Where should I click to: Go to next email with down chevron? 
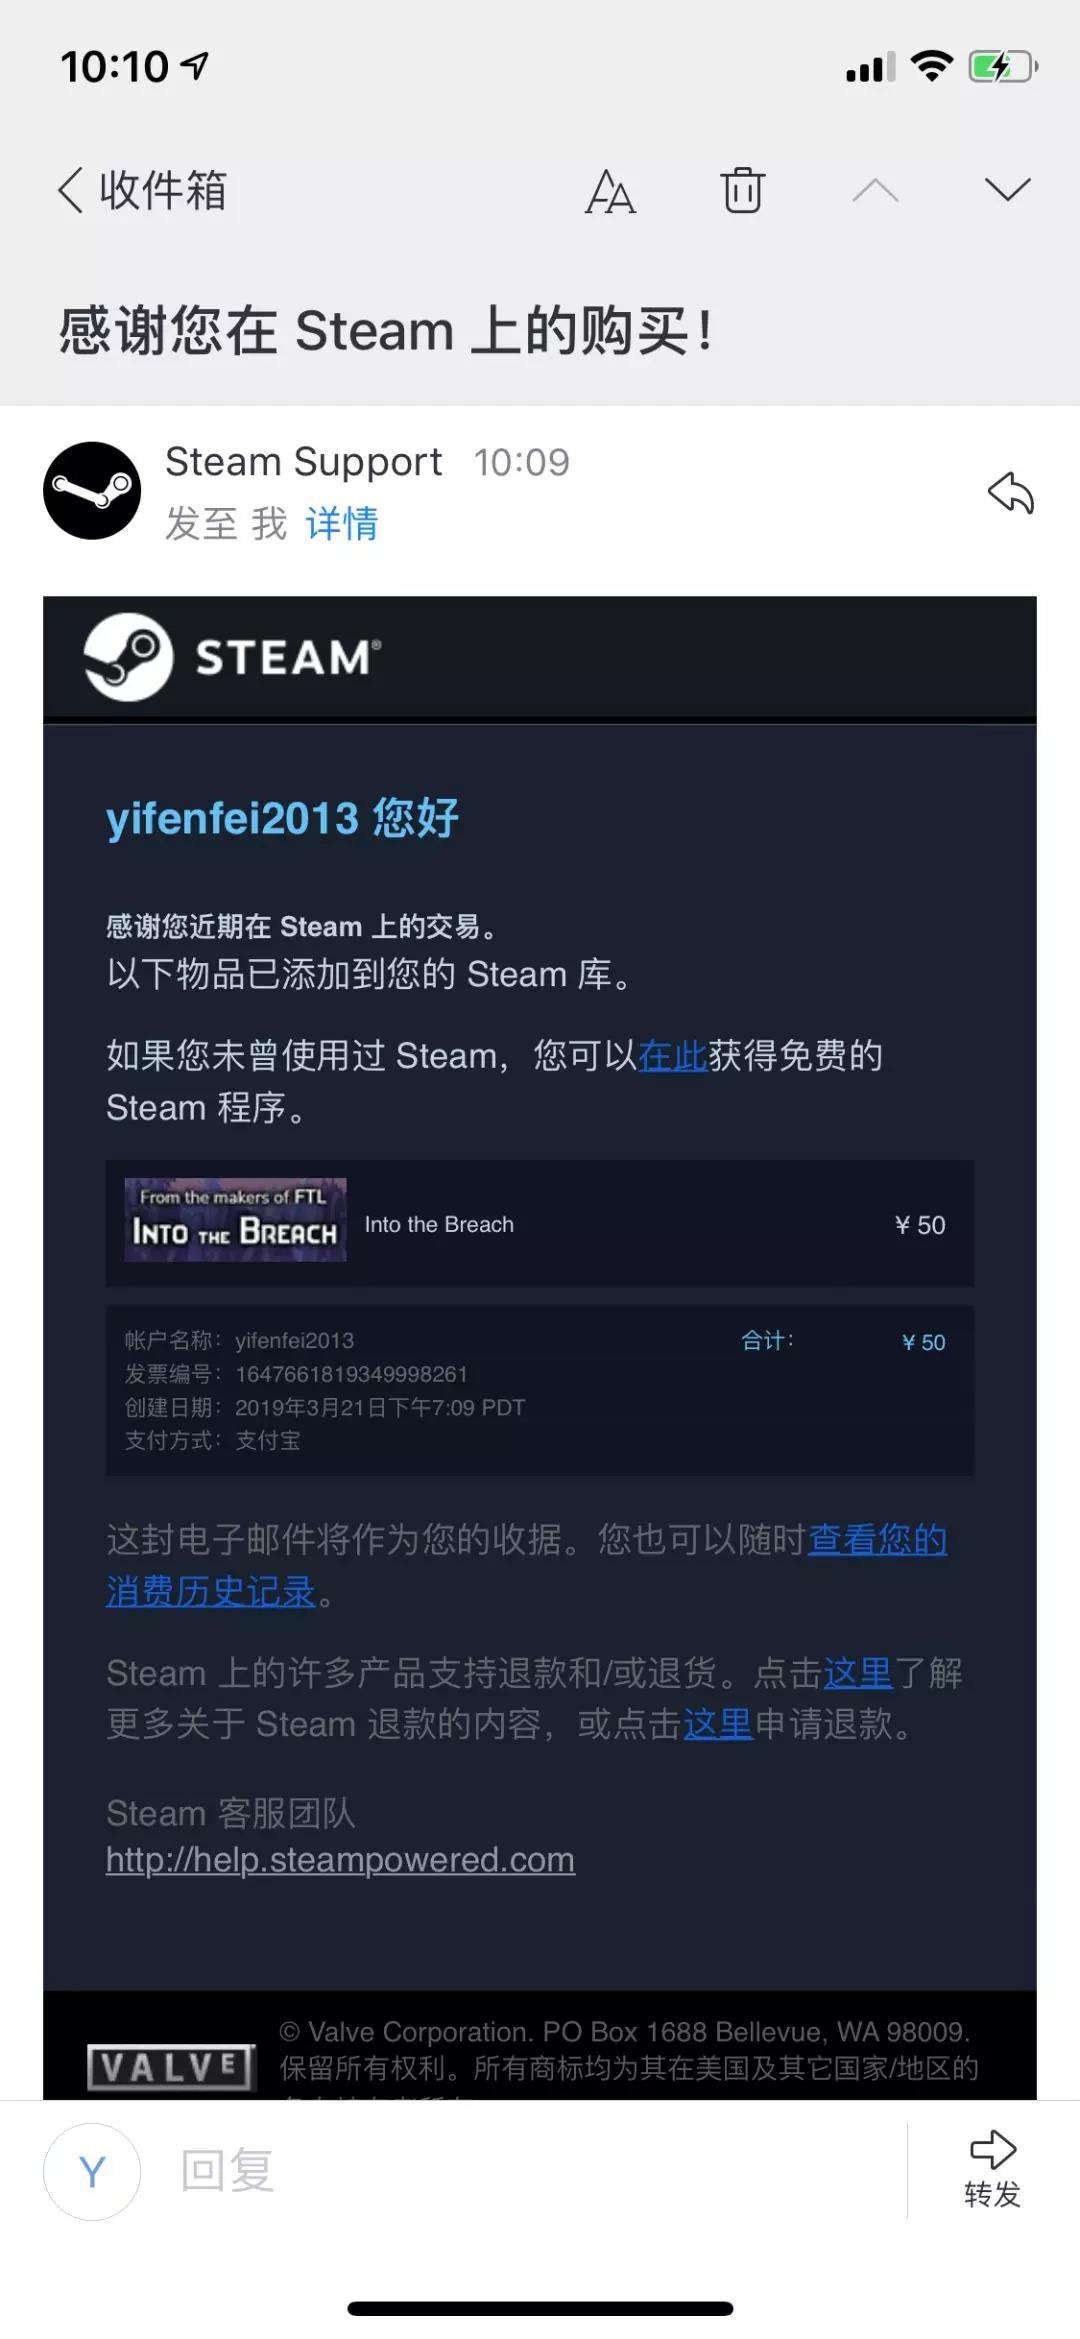[1007, 190]
